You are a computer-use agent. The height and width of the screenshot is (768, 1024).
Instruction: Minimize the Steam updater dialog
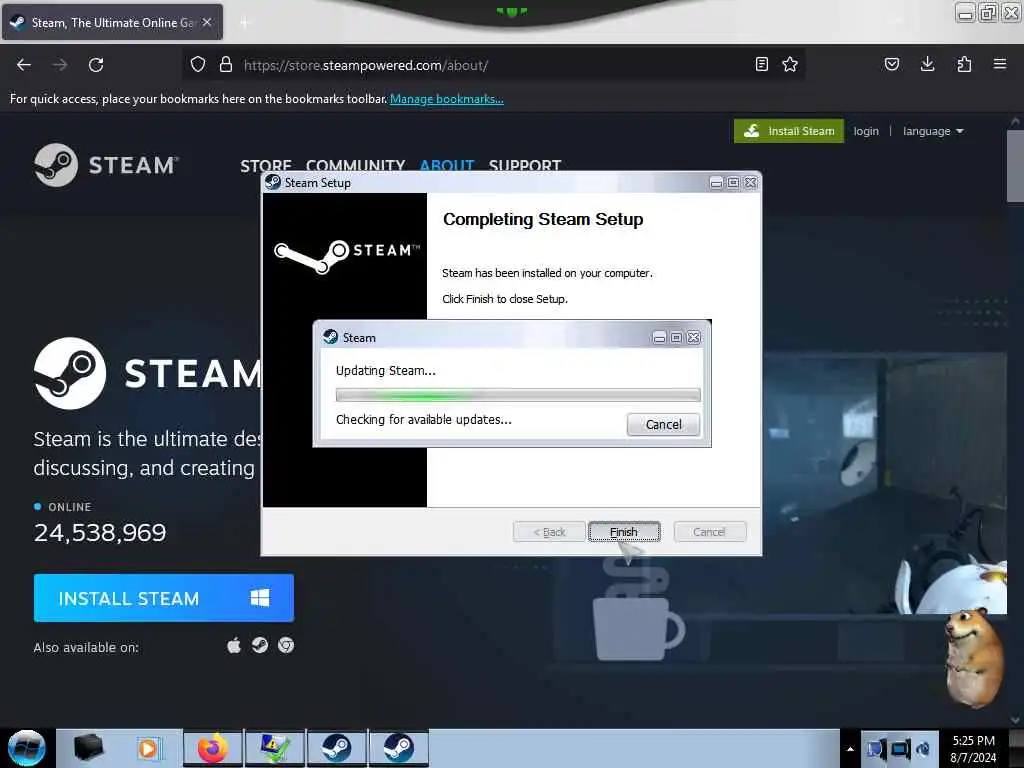659,338
